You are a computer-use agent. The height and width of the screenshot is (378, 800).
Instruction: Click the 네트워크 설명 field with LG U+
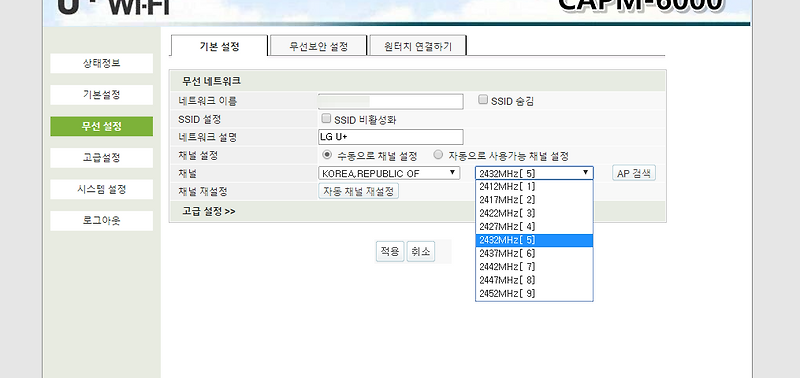390,137
